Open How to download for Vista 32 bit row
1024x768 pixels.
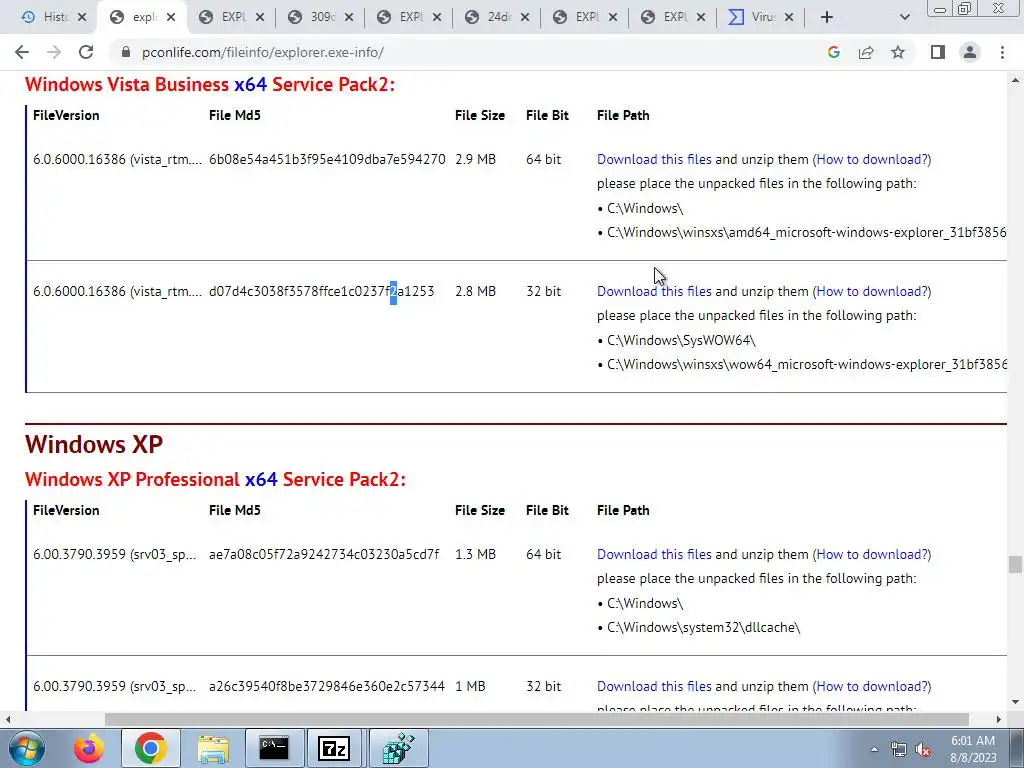tap(872, 291)
